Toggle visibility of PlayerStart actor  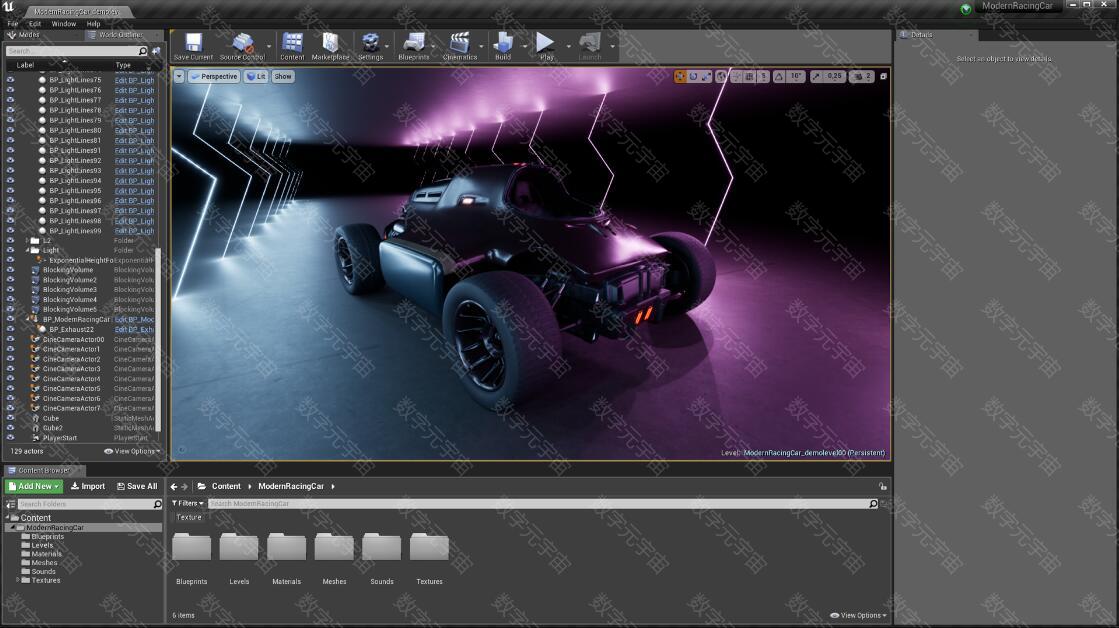coord(11,438)
